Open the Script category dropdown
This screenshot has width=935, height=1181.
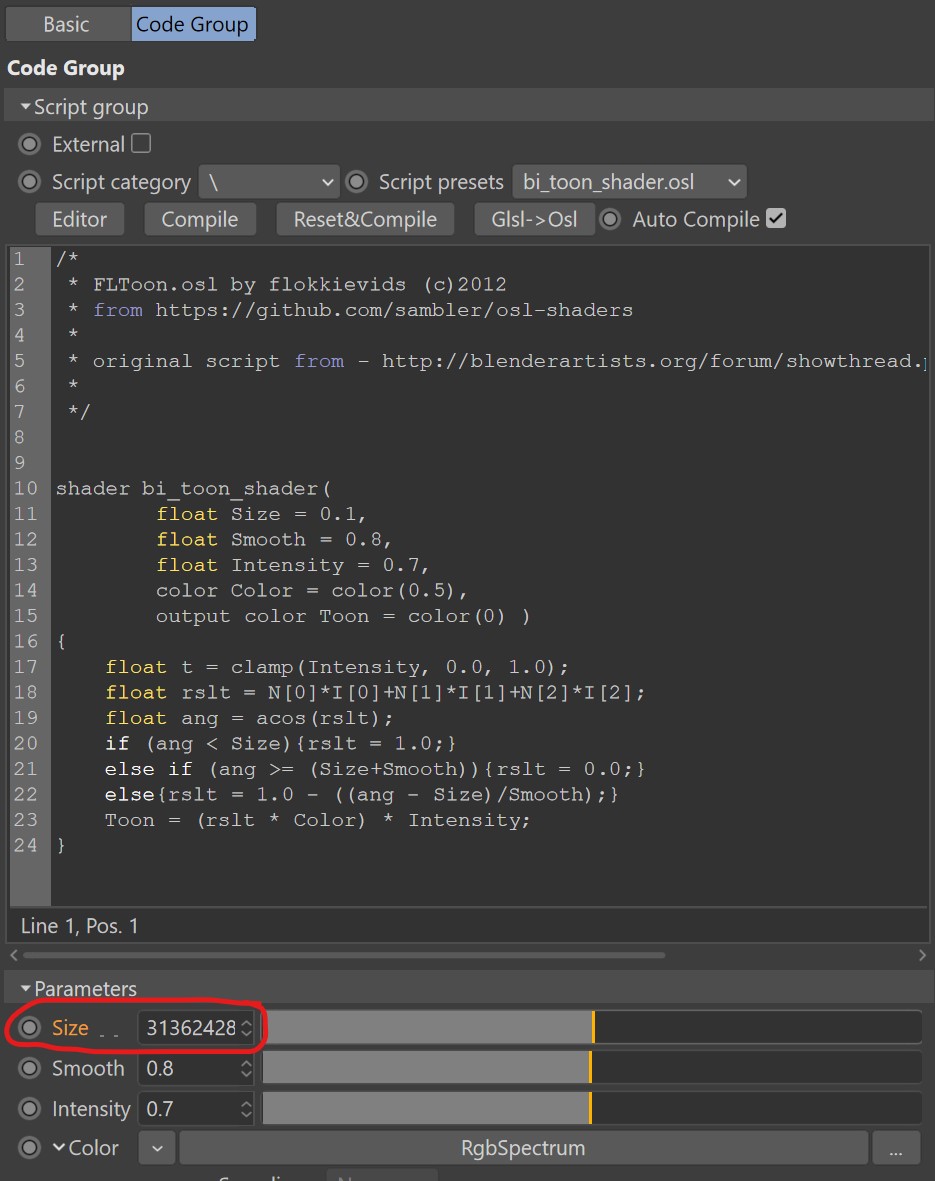point(269,182)
